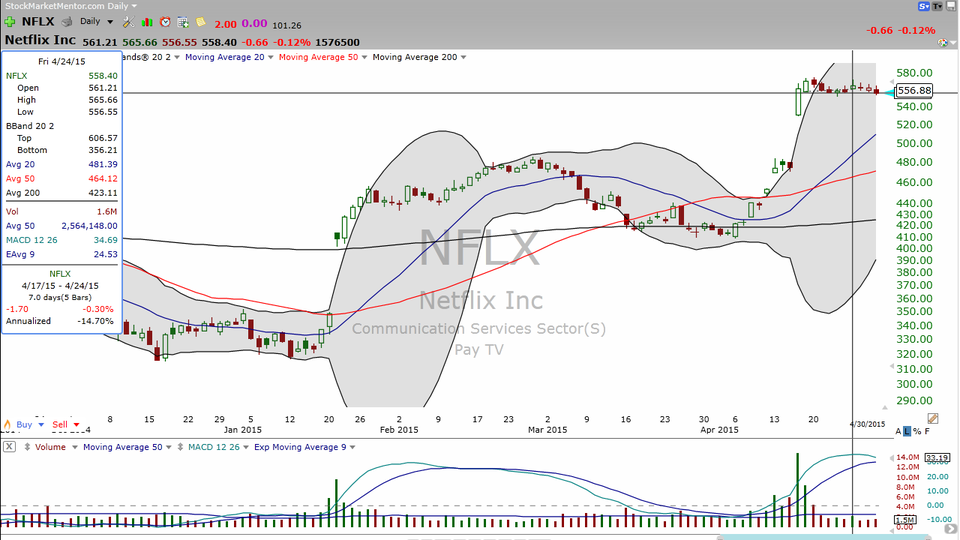Viewport: 960px width, 540px height.
Task: Click the Netflix Inc company name
Action: (x=40, y=40)
